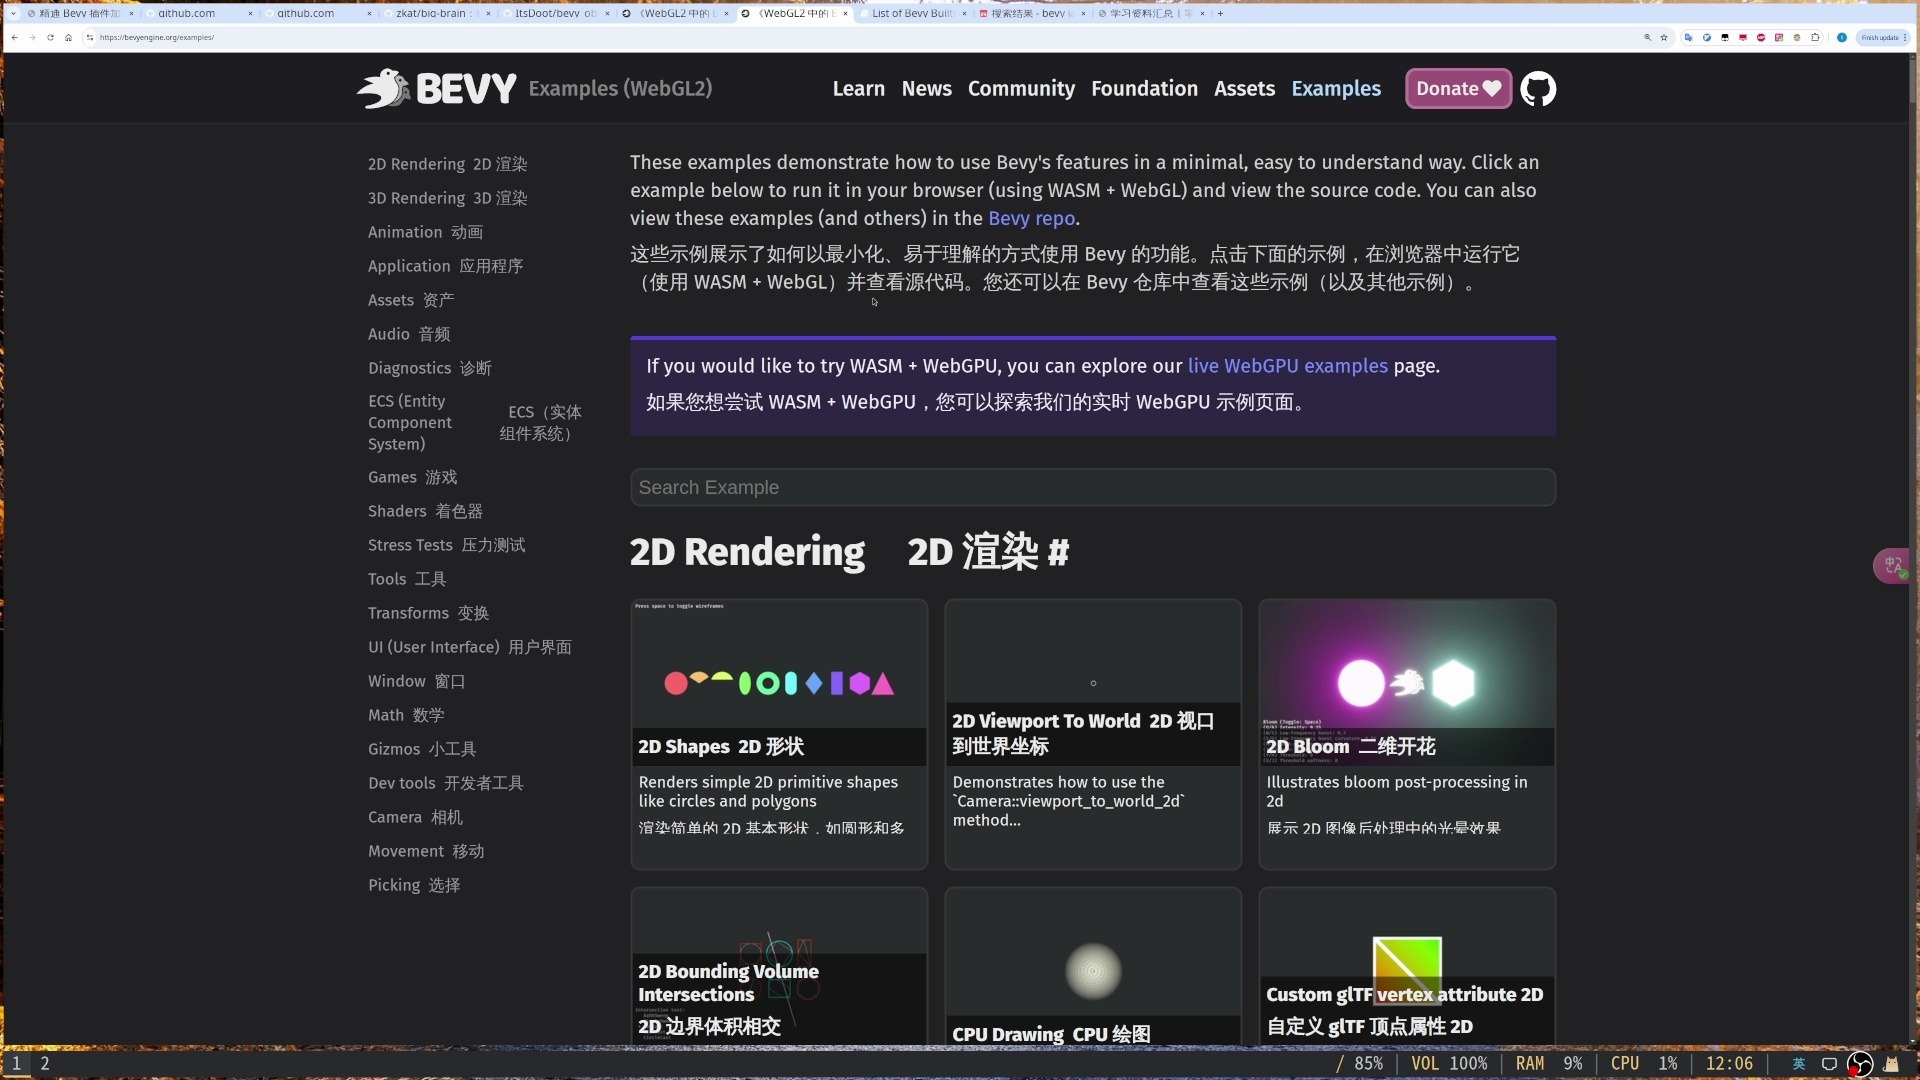1920x1080 pixels.
Task: Open the GitHub octocat icon in header
Action: [1538, 89]
